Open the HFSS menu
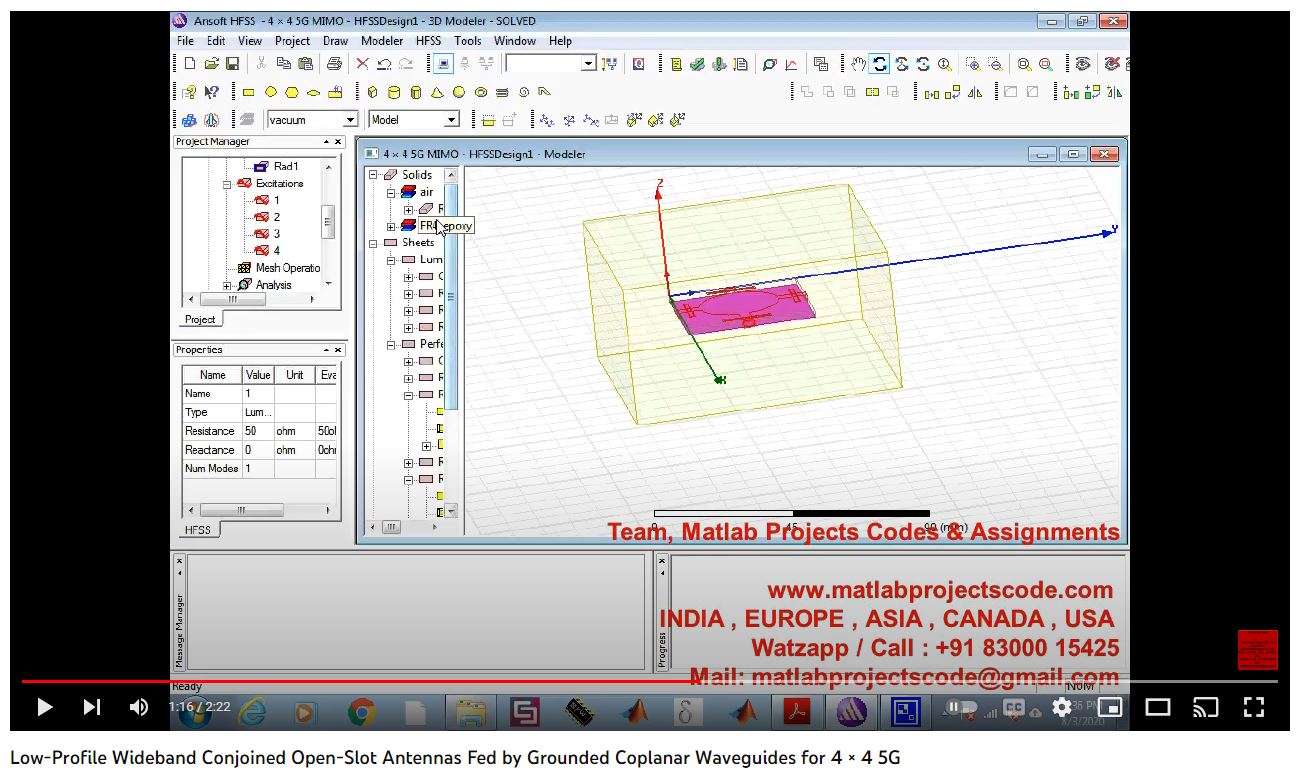The height and width of the screenshot is (778, 1303). (428, 41)
